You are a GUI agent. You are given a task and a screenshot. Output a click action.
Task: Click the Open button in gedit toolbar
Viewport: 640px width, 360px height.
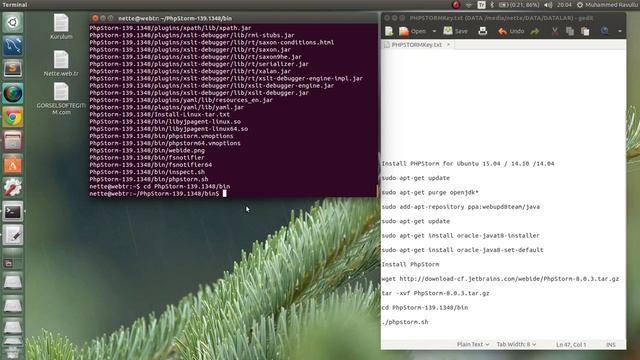click(x=412, y=31)
